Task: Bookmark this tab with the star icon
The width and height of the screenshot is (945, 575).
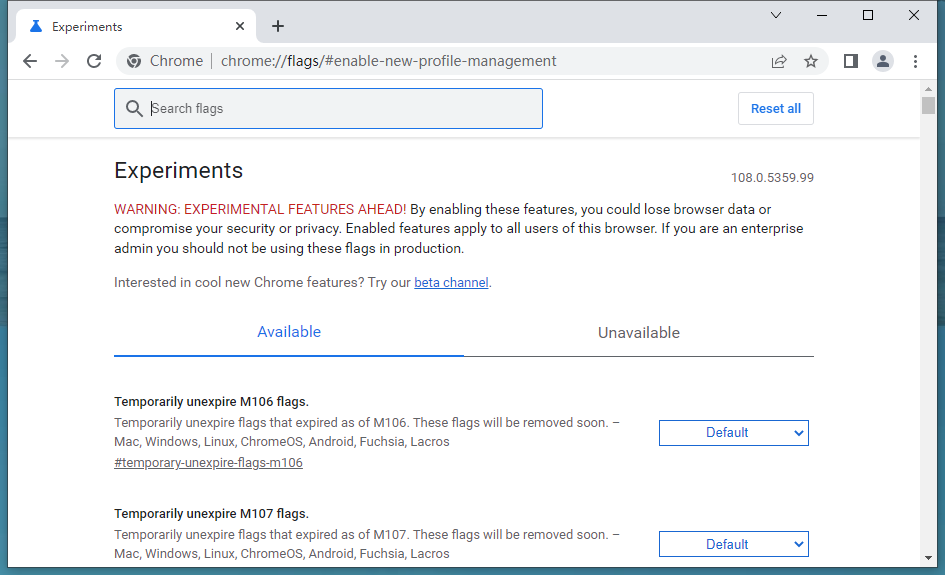Action: pos(811,61)
